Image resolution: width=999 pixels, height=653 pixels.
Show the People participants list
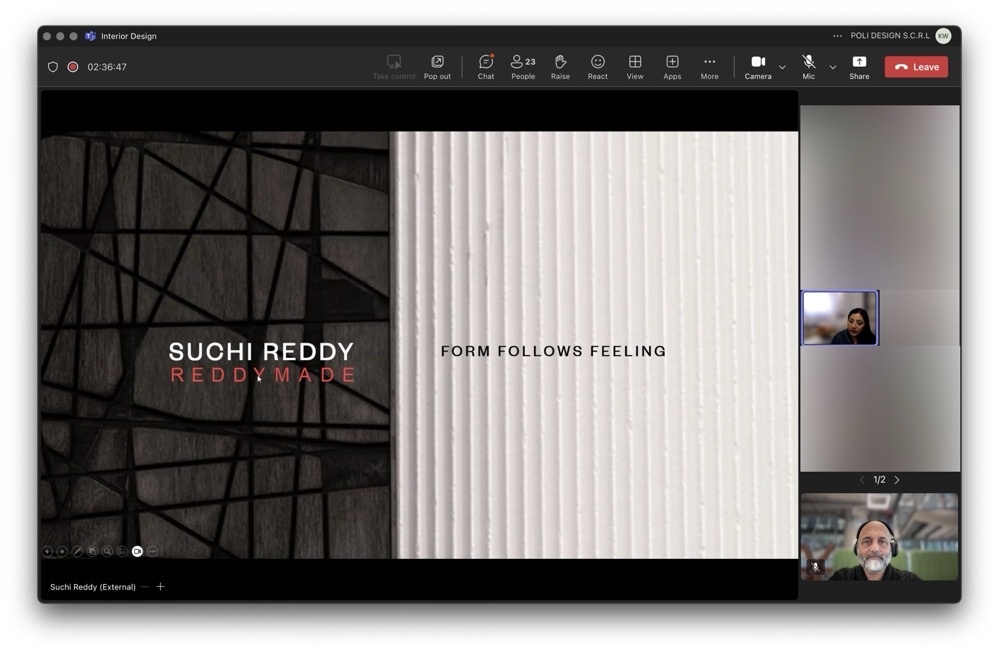pyautogui.click(x=522, y=67)
